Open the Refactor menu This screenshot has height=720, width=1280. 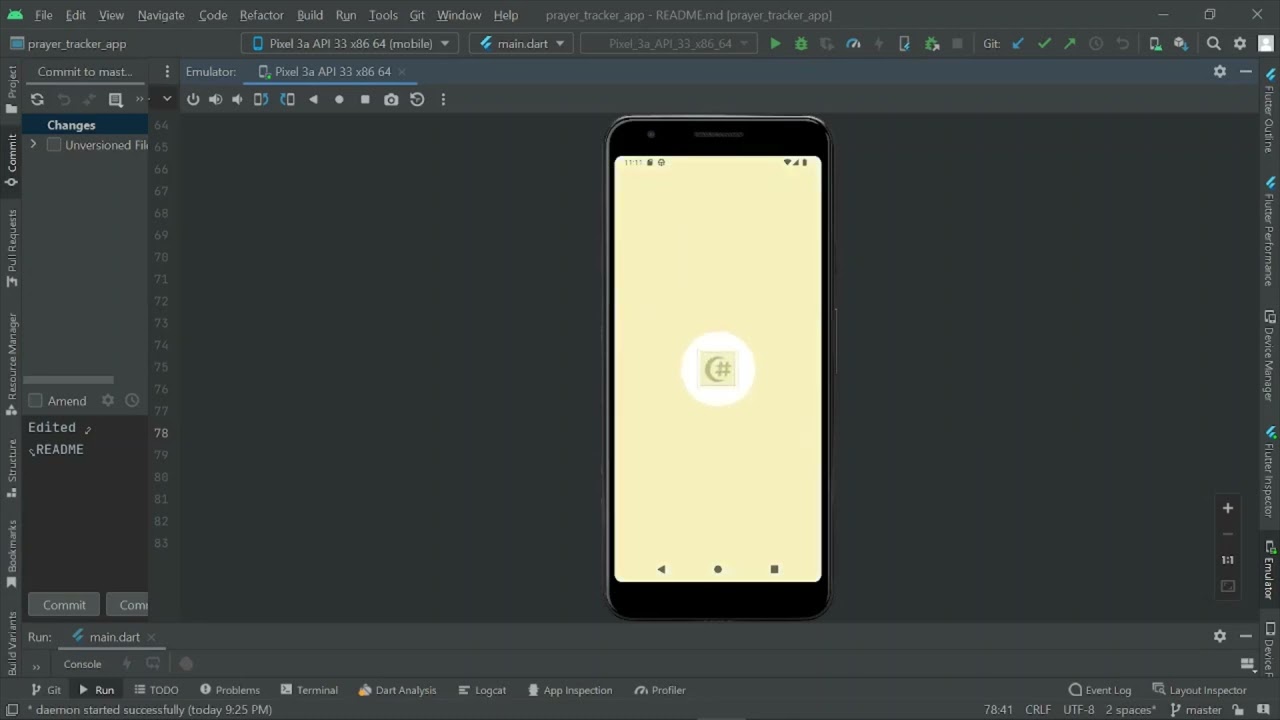point(261,15)
